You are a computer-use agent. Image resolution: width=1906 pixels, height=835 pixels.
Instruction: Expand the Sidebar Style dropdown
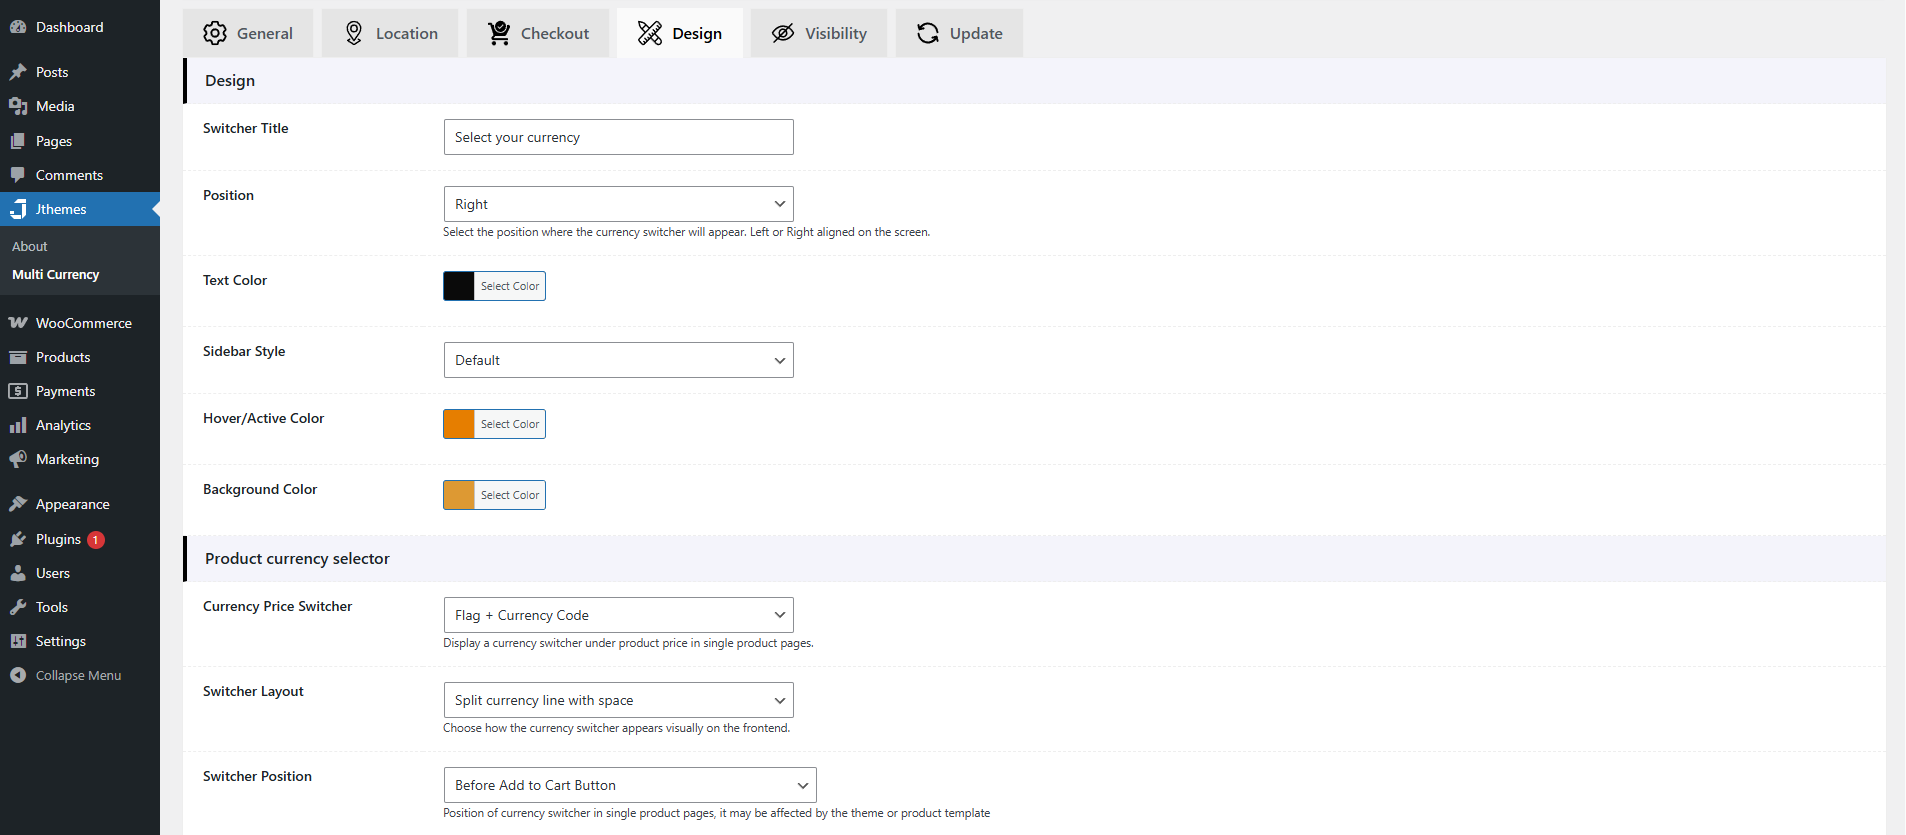[x=618, y=360]
